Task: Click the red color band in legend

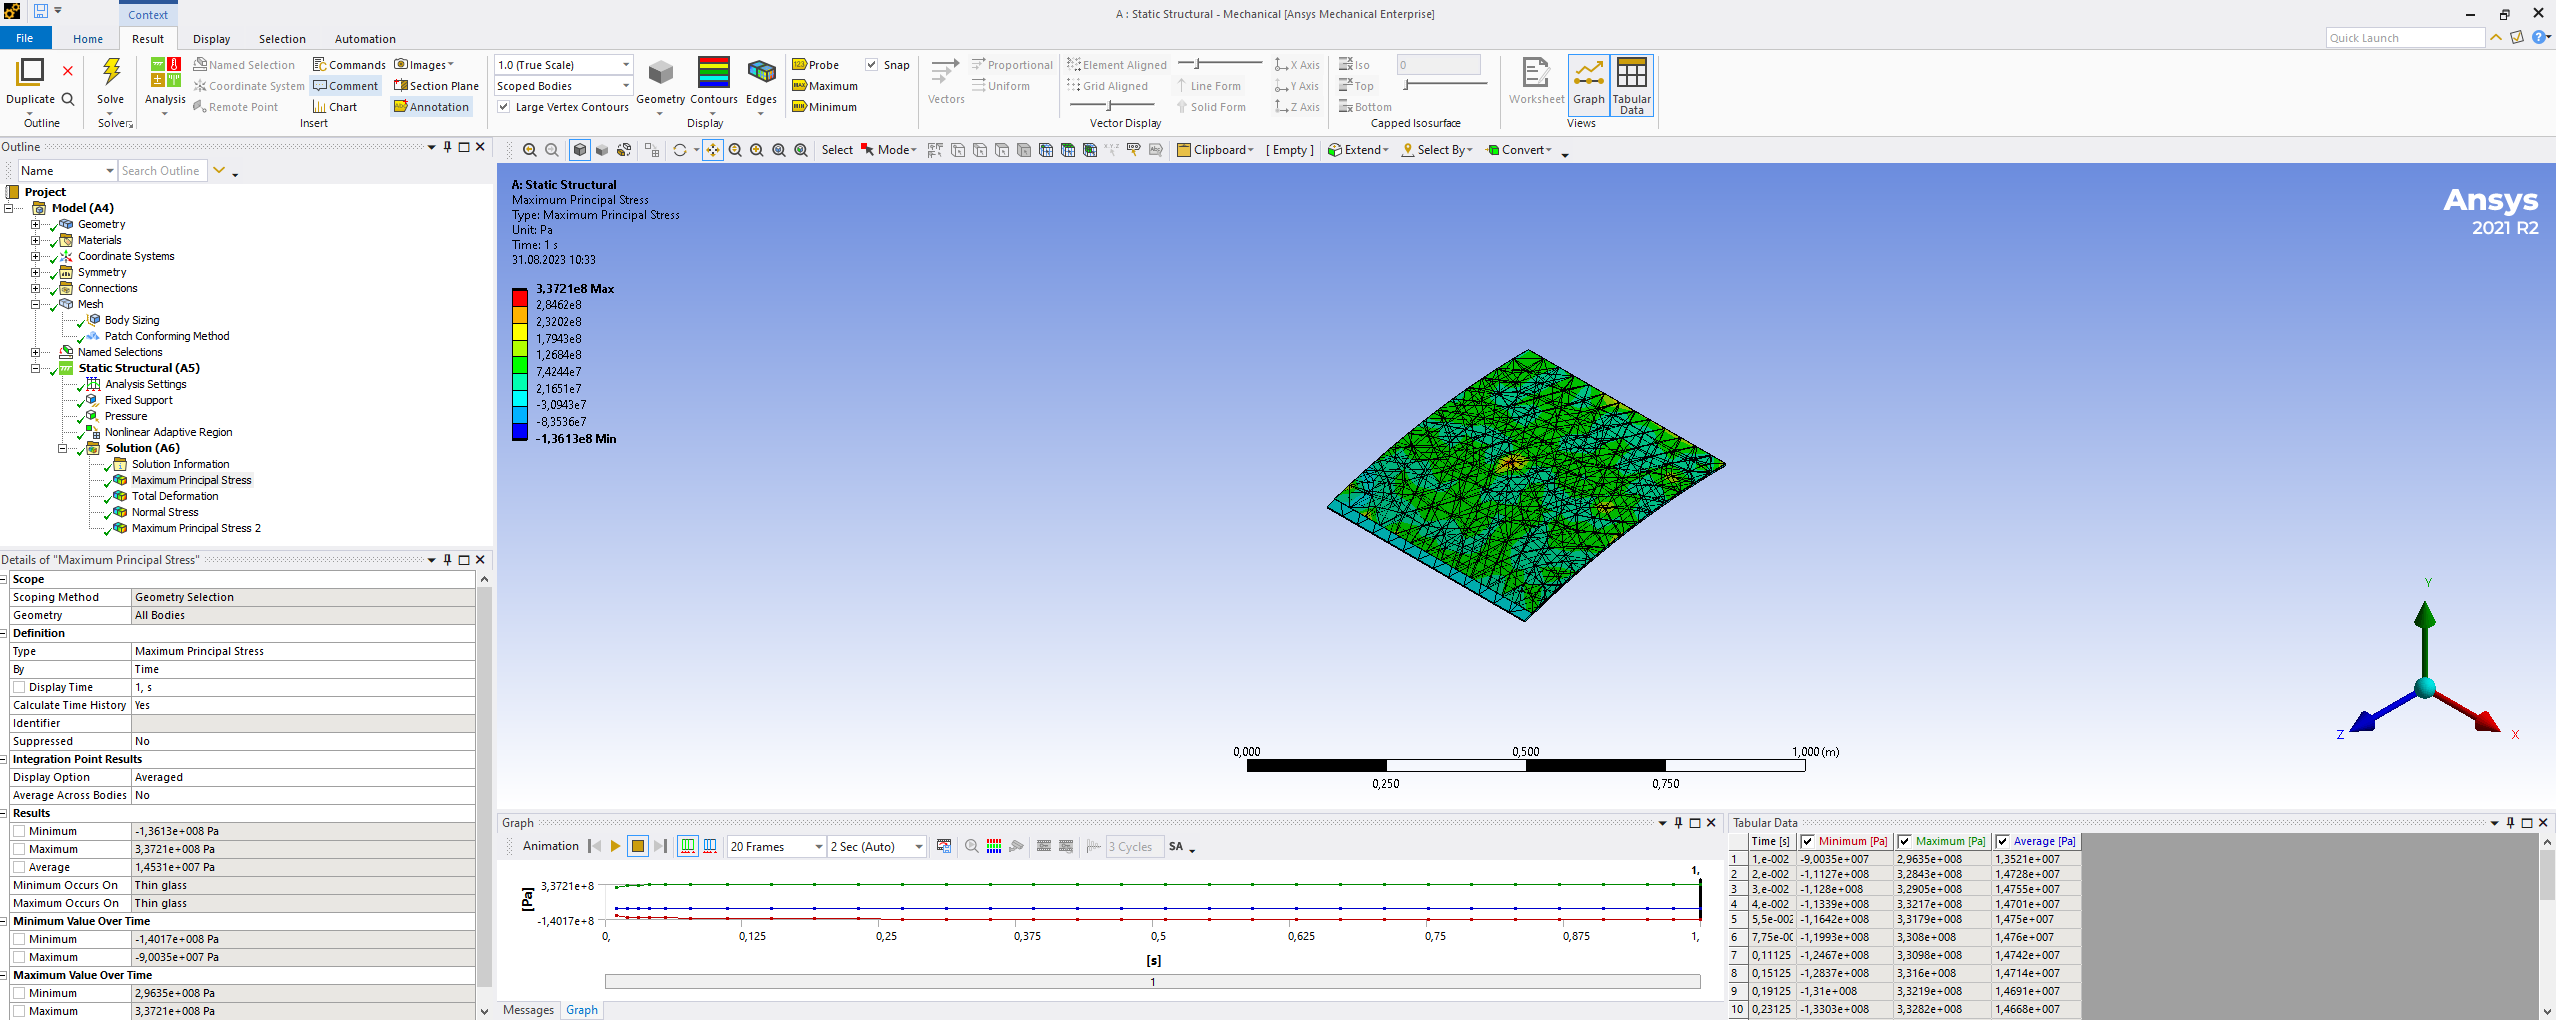Action: pyautogui.click(x=520, y=297)
